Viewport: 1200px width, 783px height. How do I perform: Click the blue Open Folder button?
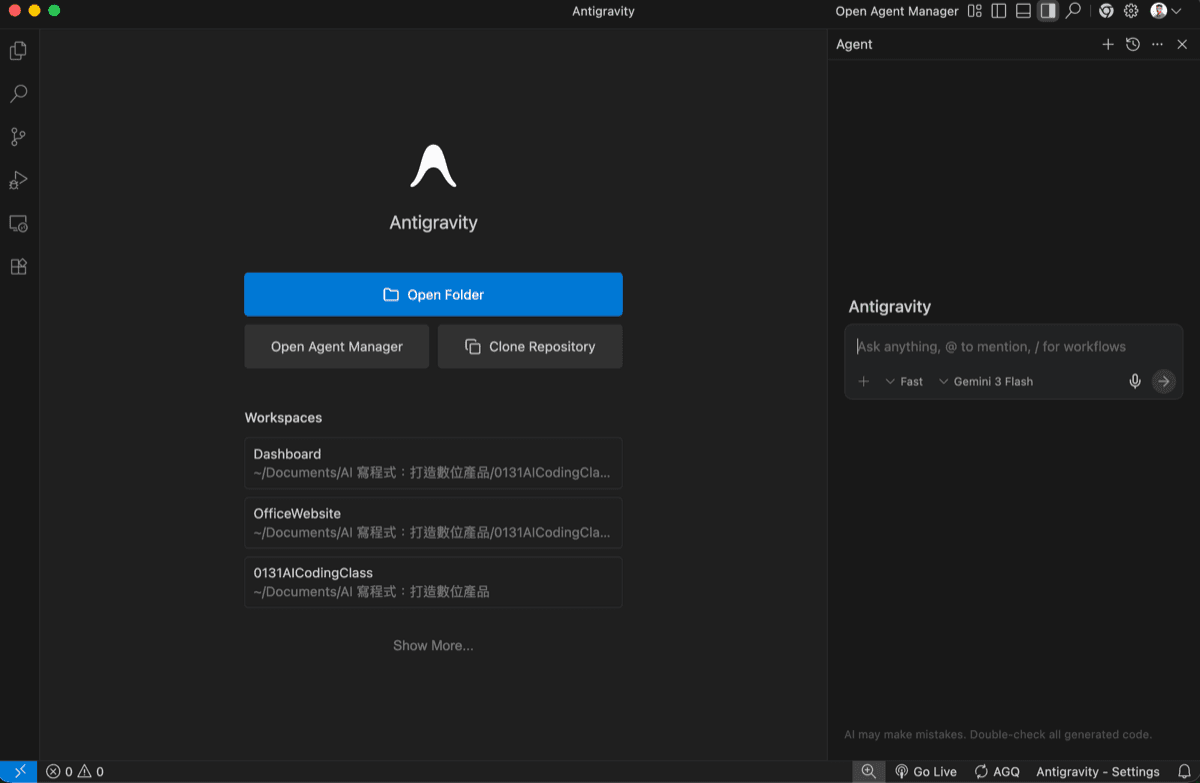point(433,295)
